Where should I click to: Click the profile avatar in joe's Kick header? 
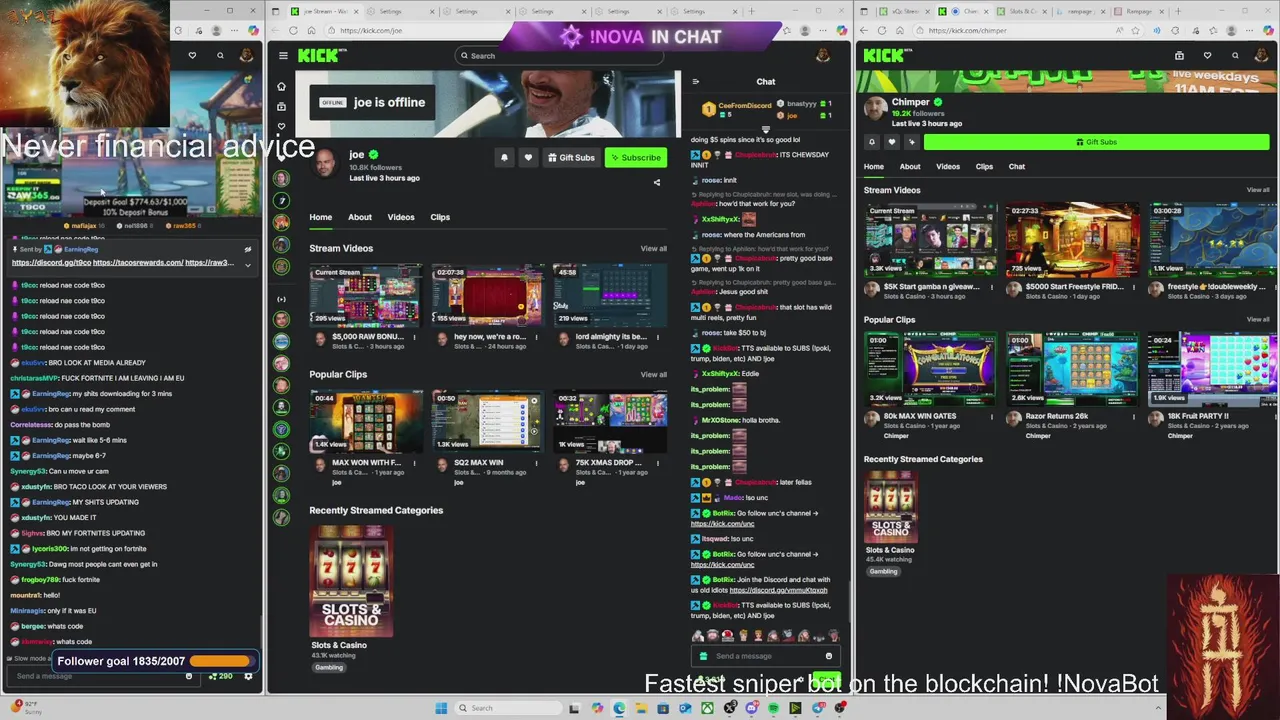[823, 56]
